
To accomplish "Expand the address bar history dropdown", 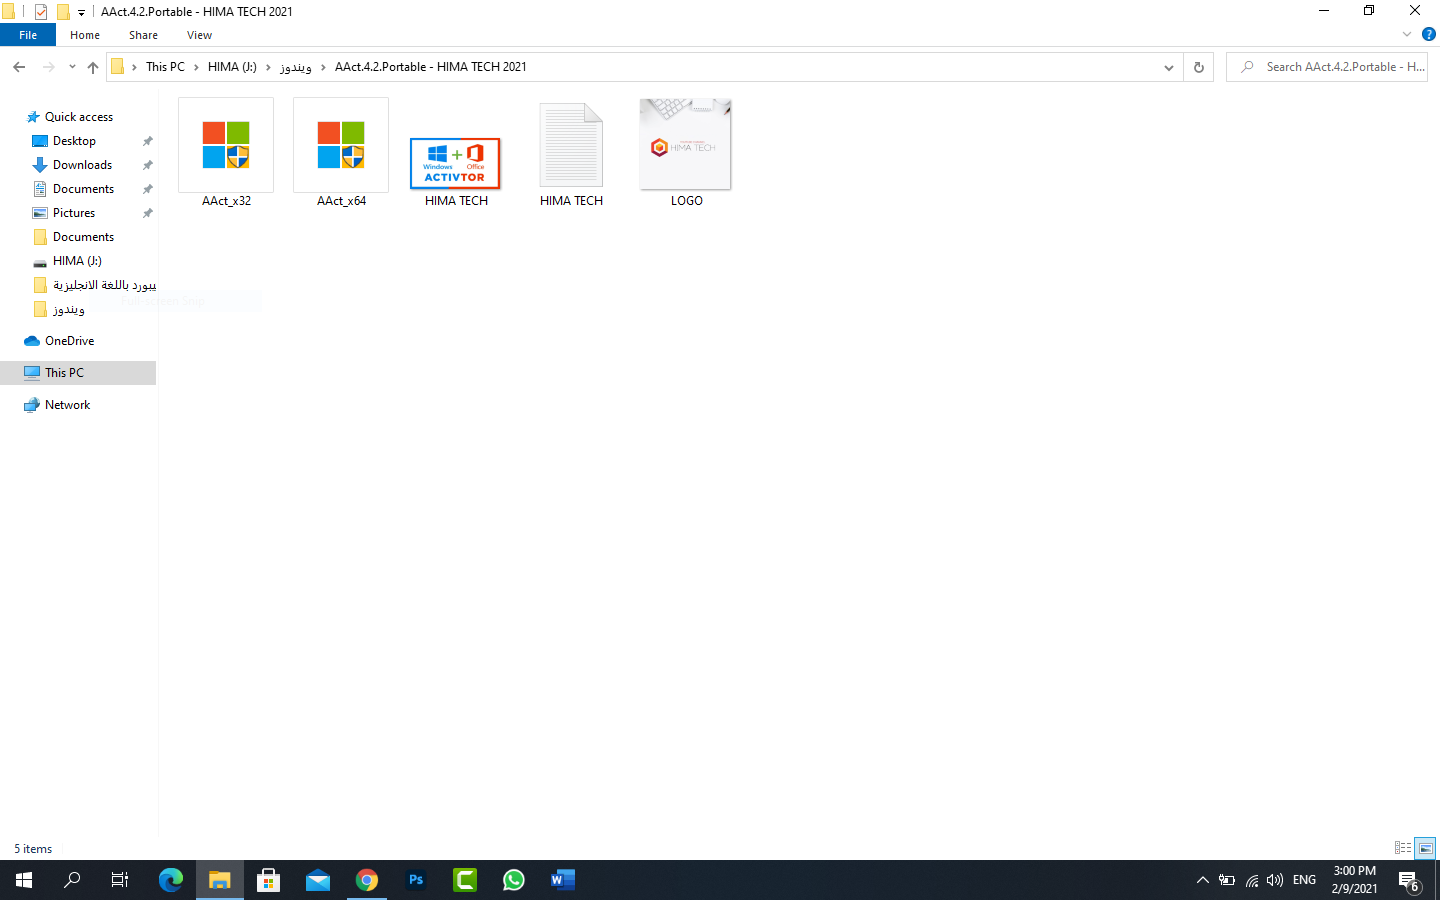I will pos(1169,67).
